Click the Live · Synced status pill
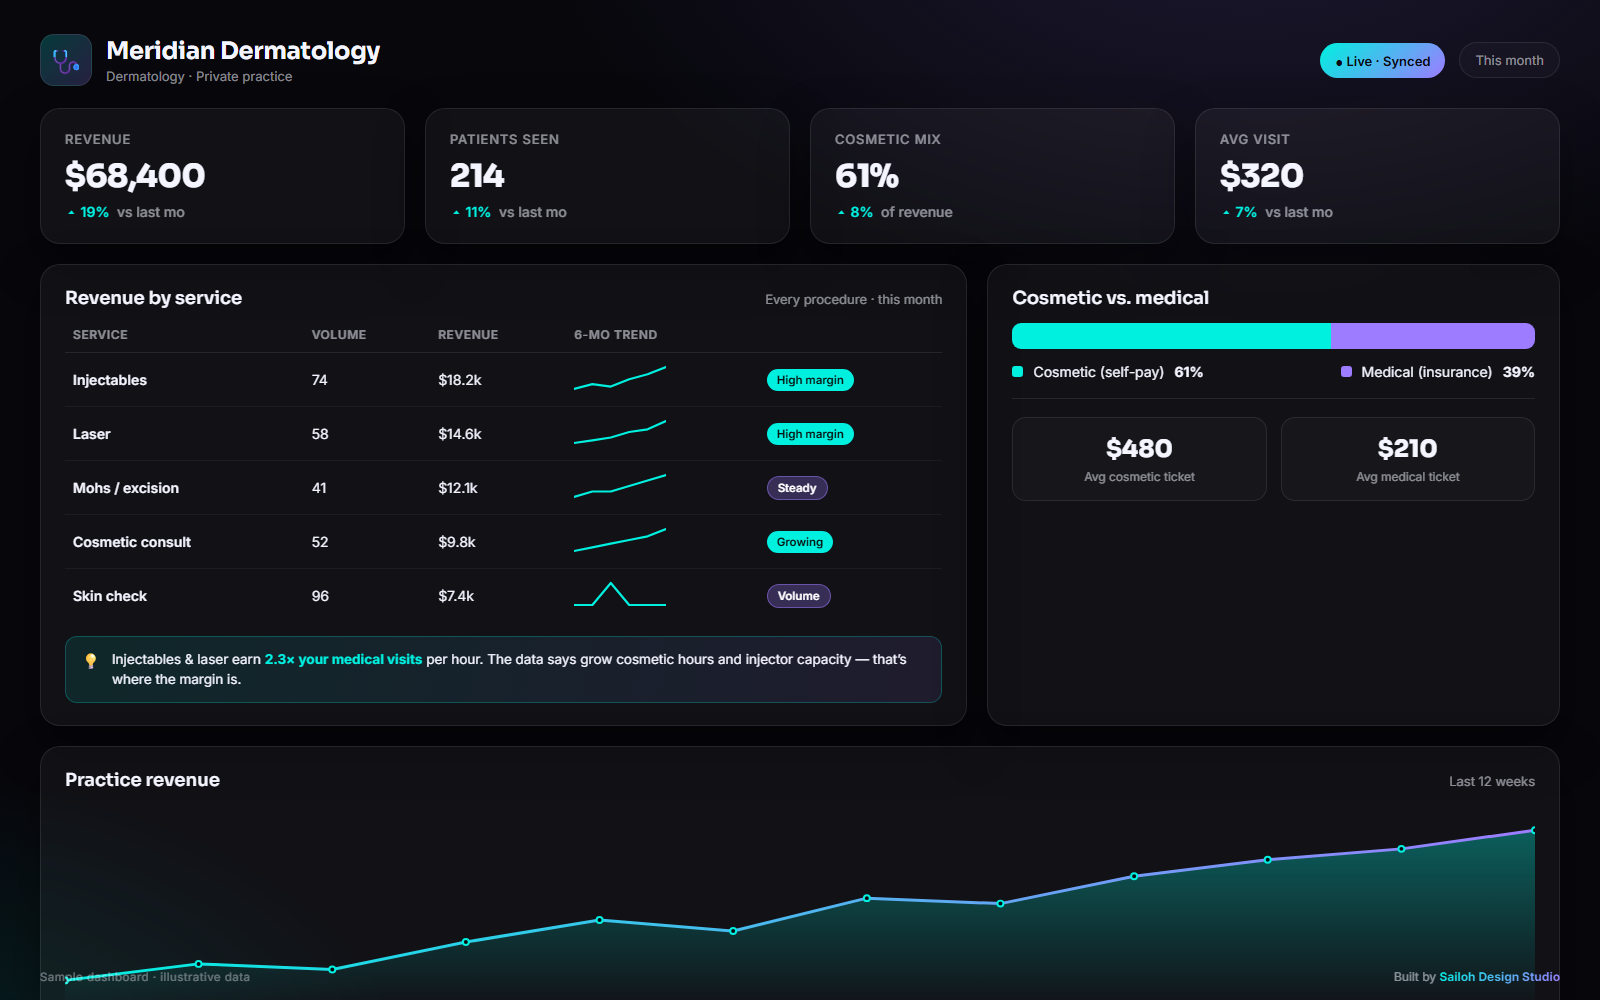Viewport: 1600px width, 1000px height. [x=1382, y=61]
